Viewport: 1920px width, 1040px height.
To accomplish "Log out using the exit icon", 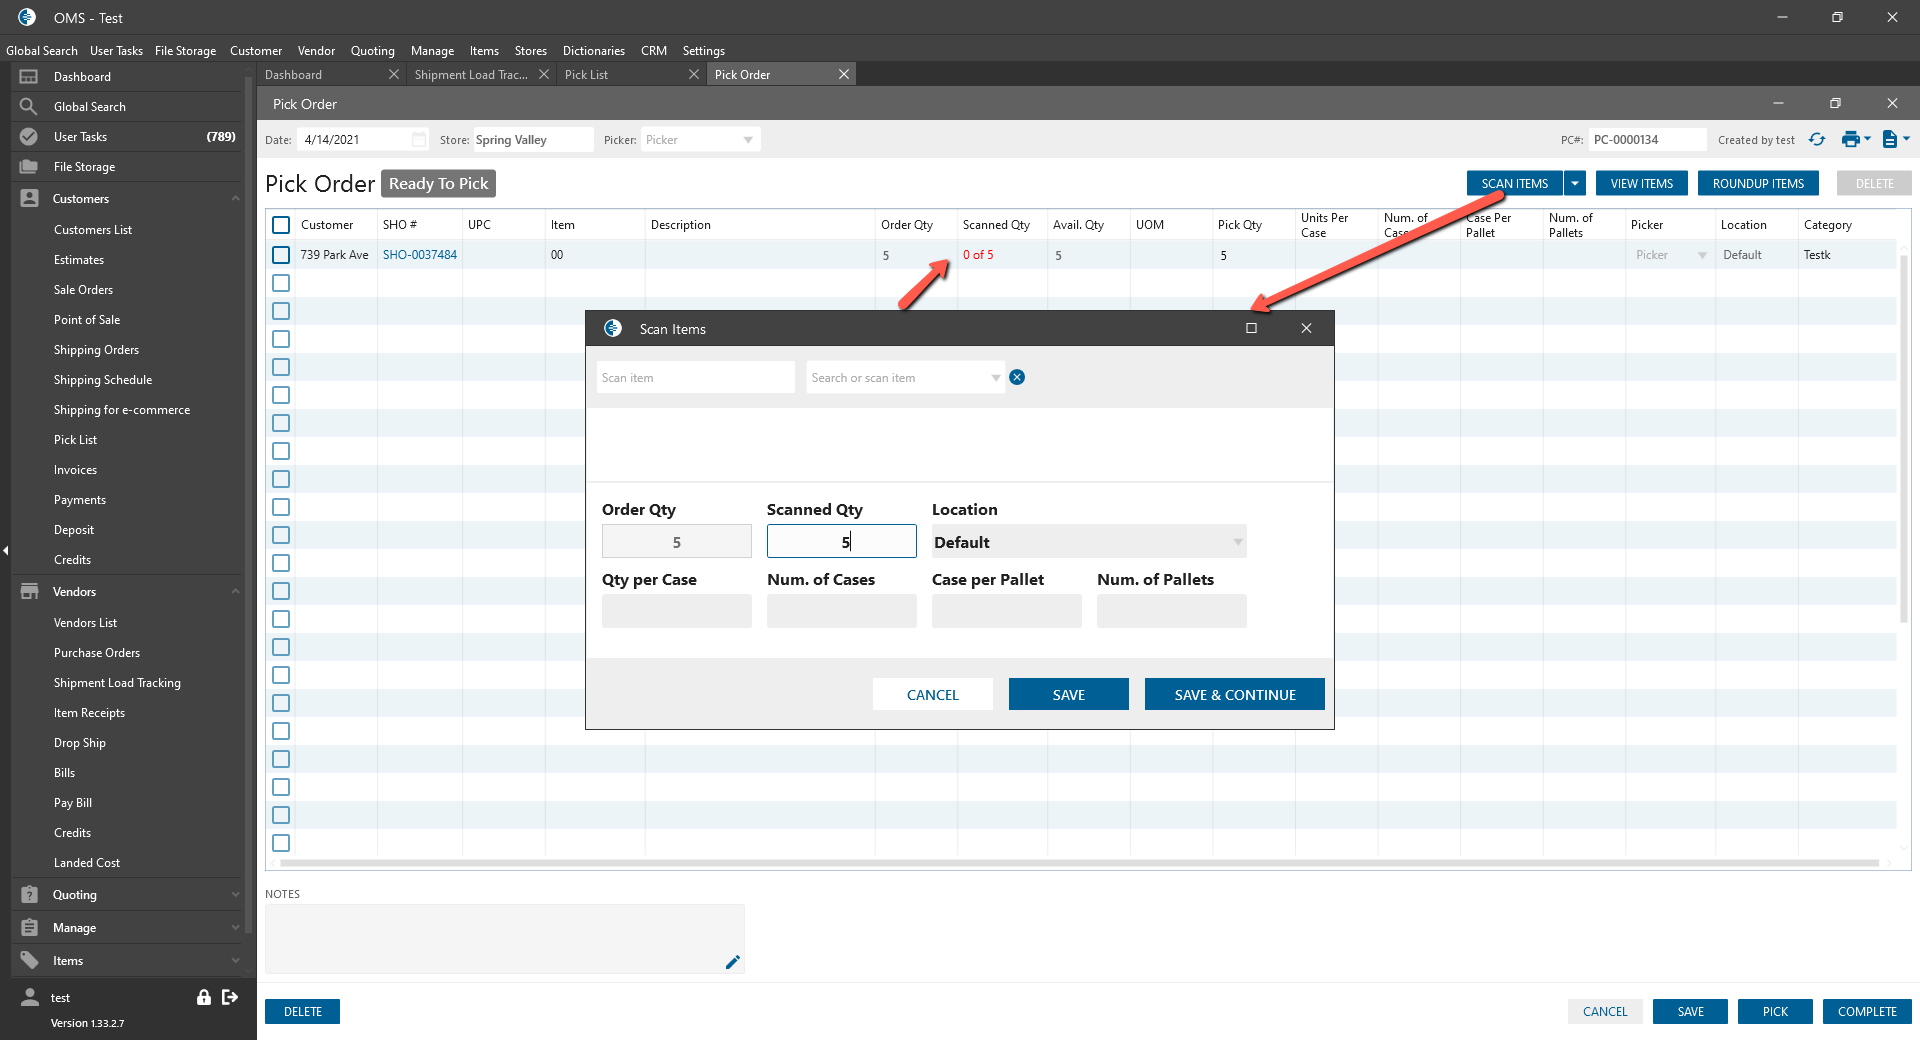I will (230, 997).
